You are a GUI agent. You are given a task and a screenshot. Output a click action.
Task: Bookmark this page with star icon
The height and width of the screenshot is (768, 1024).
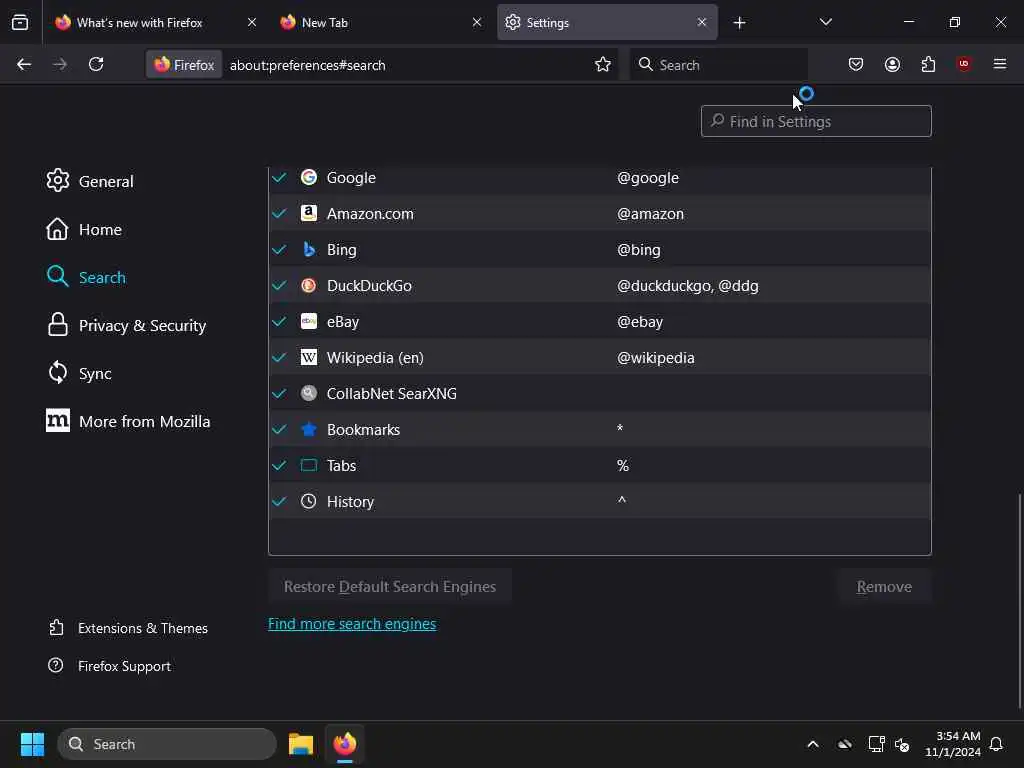[x=603, y=65]
